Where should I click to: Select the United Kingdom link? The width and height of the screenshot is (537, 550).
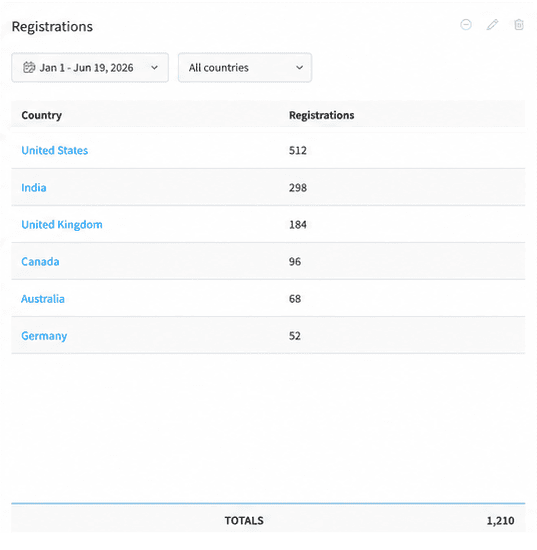click(x=62, y=224)
